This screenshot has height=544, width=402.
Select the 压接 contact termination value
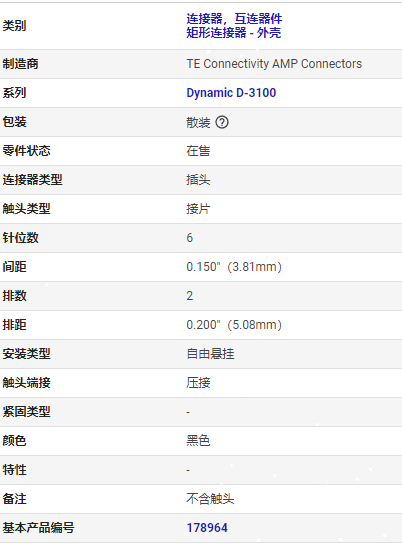tap(198, 383)
